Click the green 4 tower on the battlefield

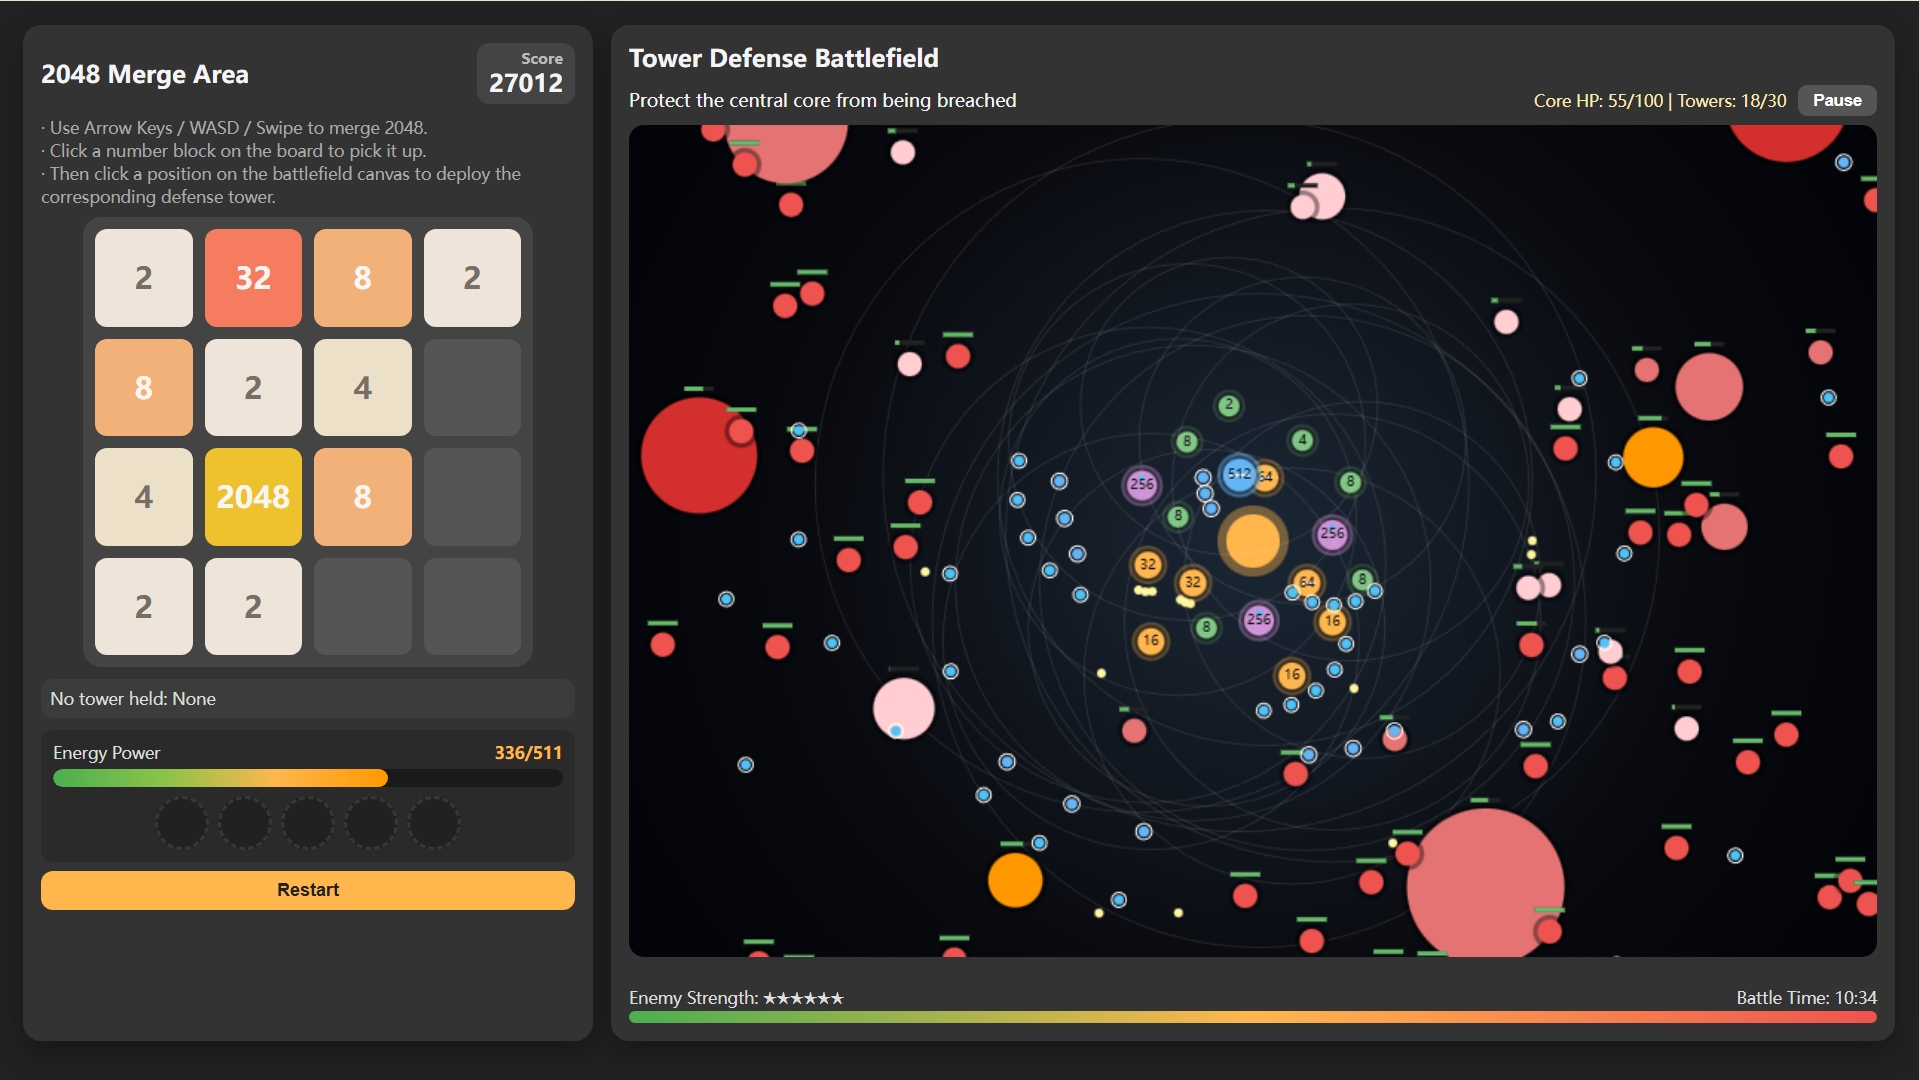tap(1302, 440)
